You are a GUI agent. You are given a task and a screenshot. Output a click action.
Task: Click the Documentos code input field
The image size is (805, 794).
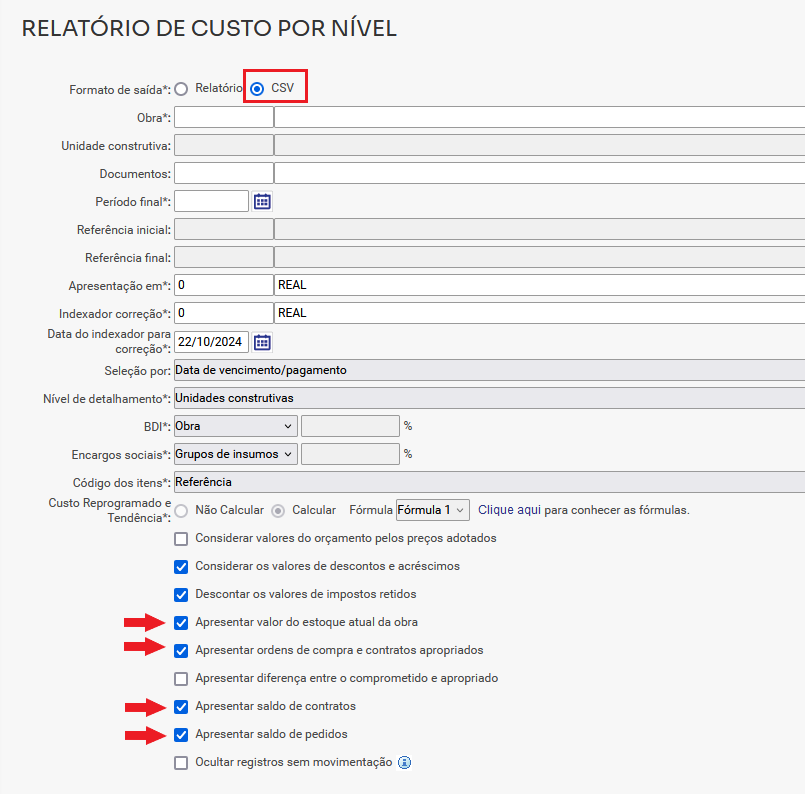click(x=224, y=173)
